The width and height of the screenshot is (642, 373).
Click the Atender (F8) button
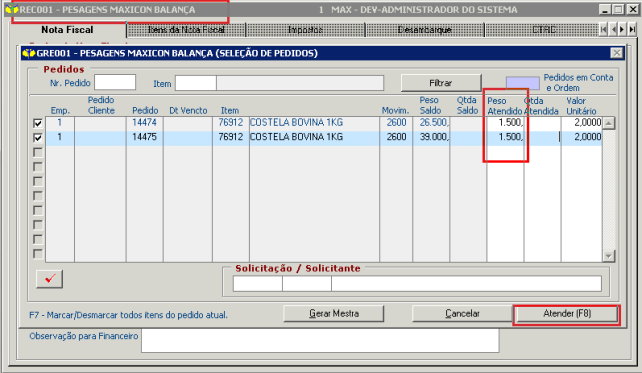tap(567, 314)
